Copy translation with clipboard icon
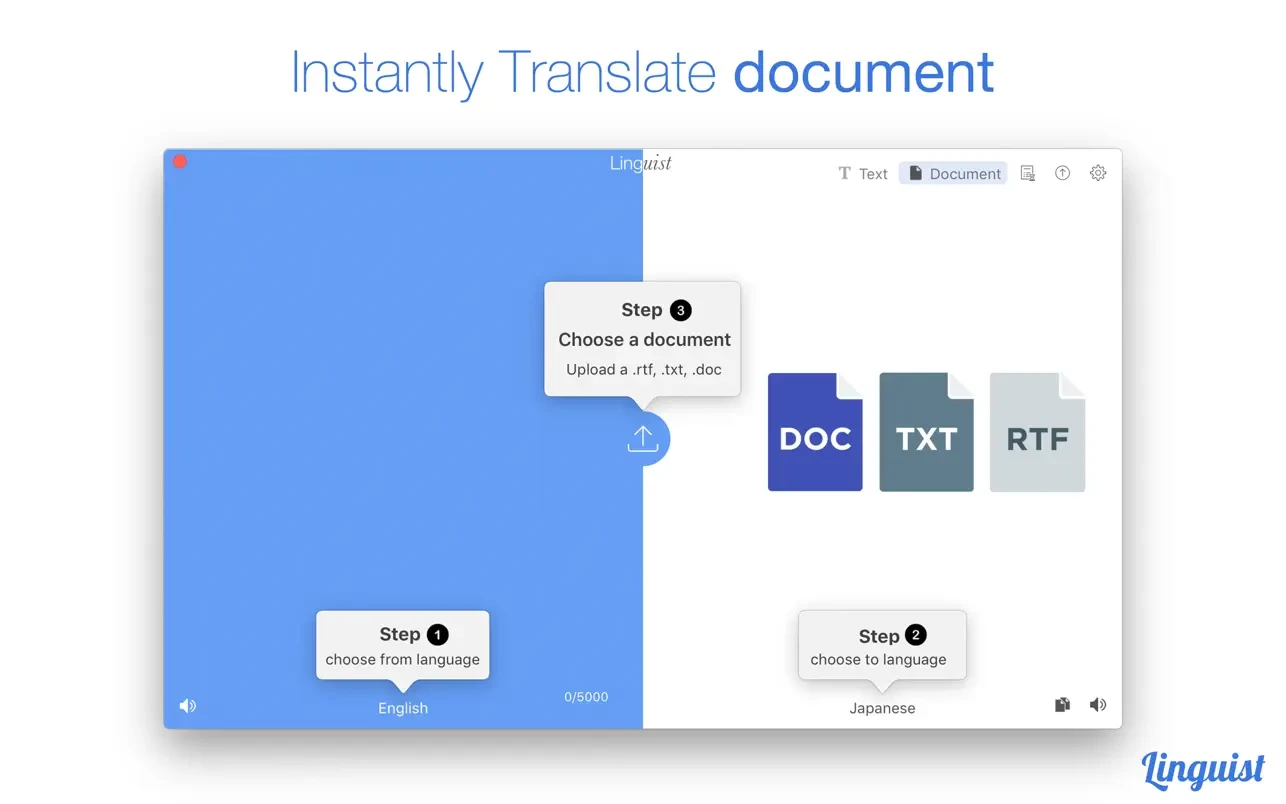 1062,705
